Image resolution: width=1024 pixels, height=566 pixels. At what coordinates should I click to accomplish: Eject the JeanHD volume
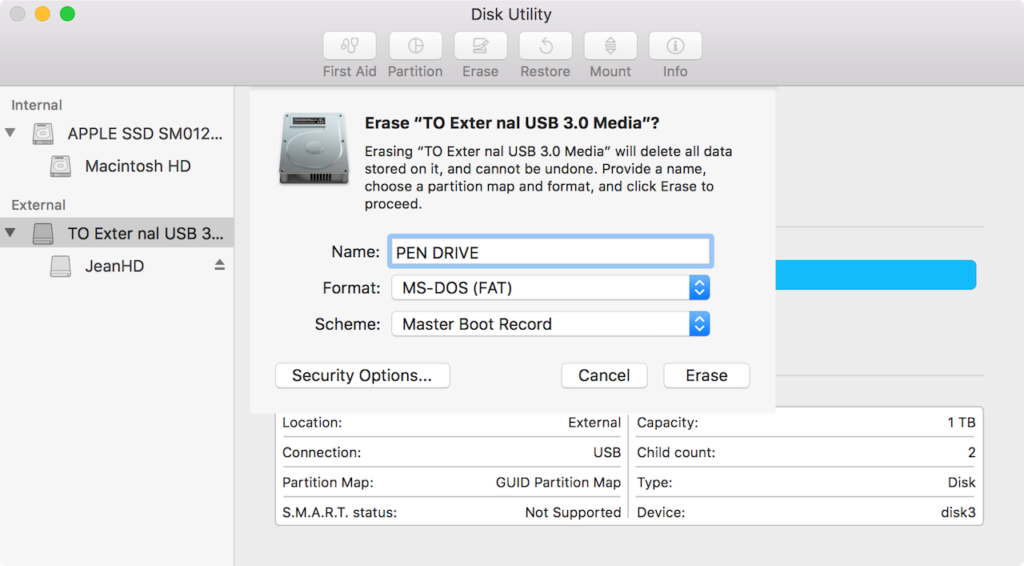point(219,264)
